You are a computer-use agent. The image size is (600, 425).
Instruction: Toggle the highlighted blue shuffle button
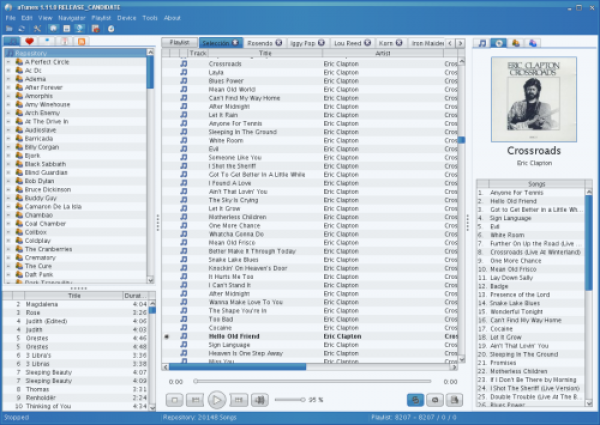click(415, 399)
